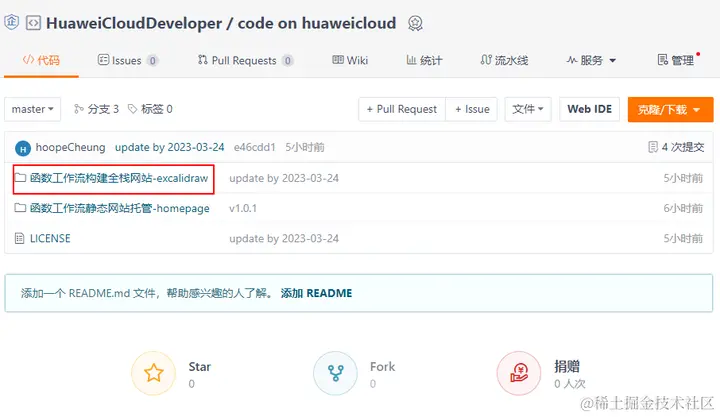Open commit message in LICENSE row
The image size is (720, 417).
coord(284,239)
